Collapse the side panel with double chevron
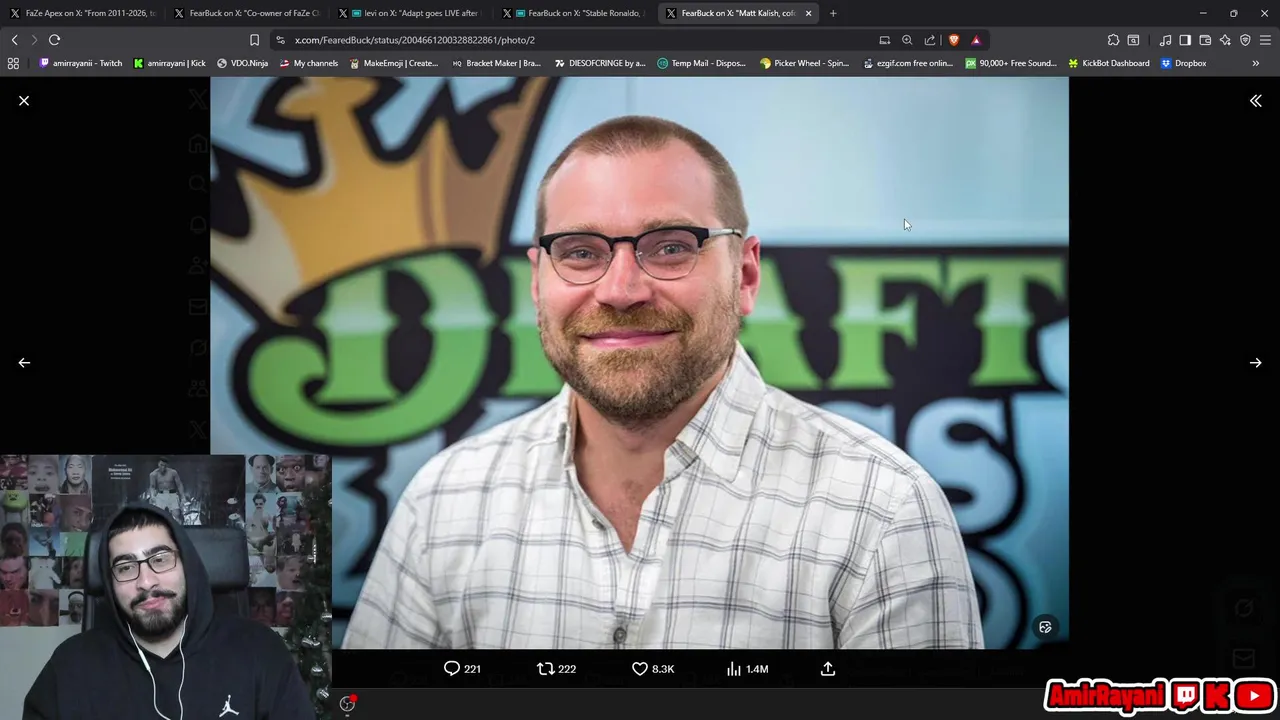The image size is (1280, 720). (1256, 101)
